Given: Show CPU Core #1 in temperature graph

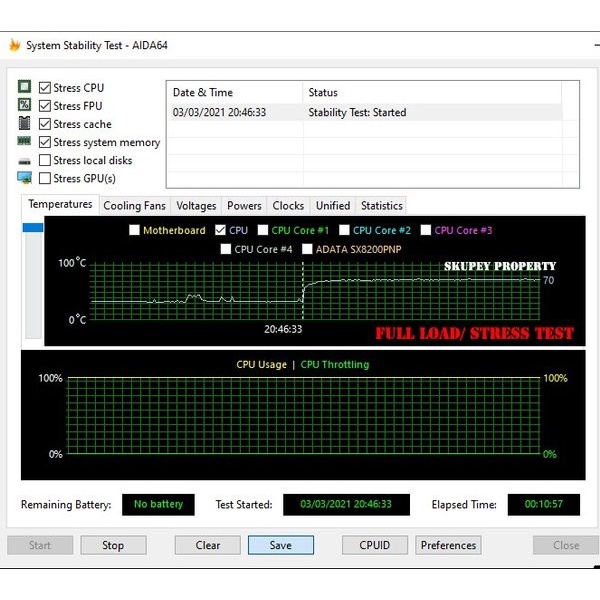Looking at the screenshot, I should pos(263,230).
